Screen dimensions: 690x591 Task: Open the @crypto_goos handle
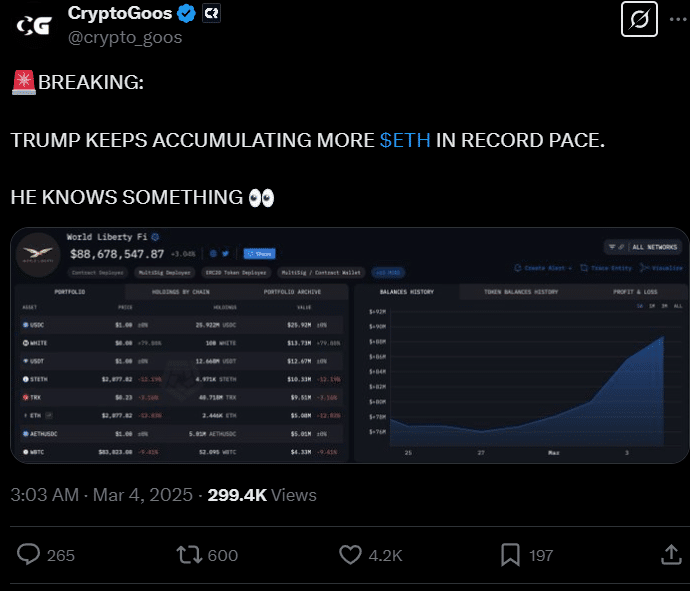click(x=125, y=38)
